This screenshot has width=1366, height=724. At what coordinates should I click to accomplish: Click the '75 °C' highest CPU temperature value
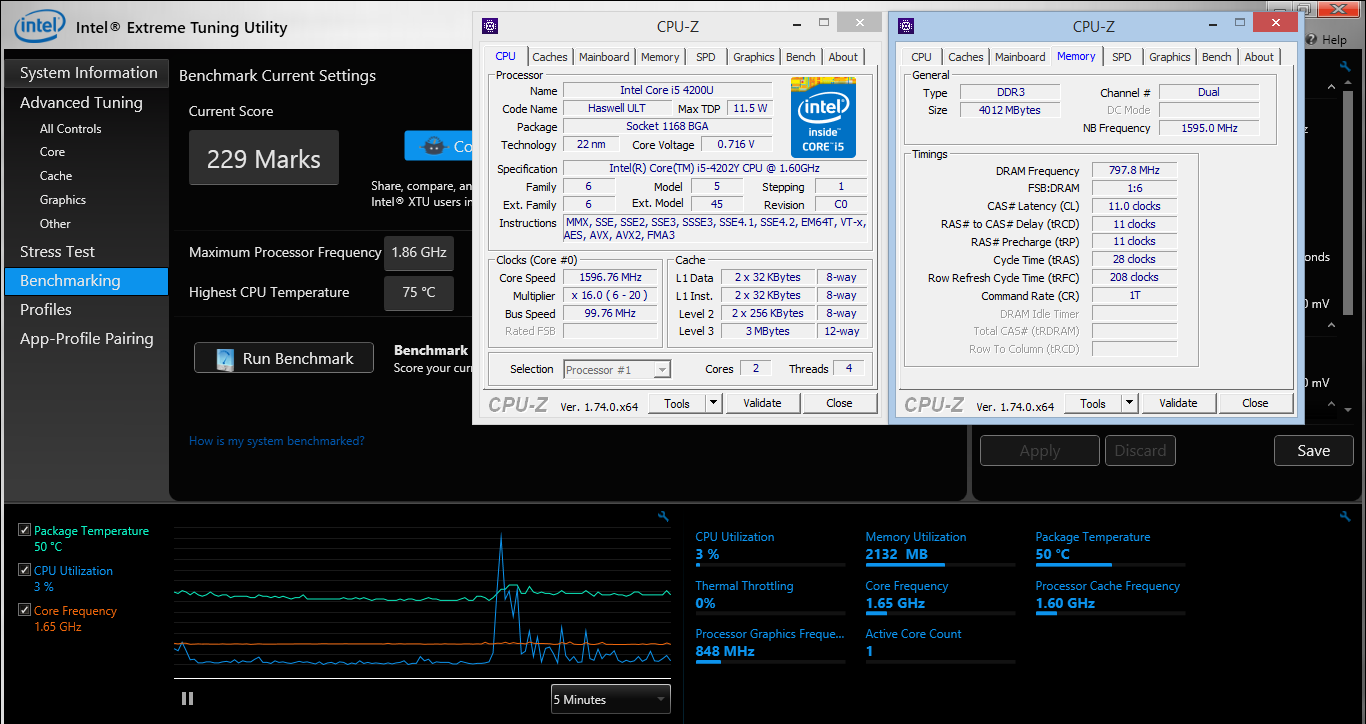(419, 293)
